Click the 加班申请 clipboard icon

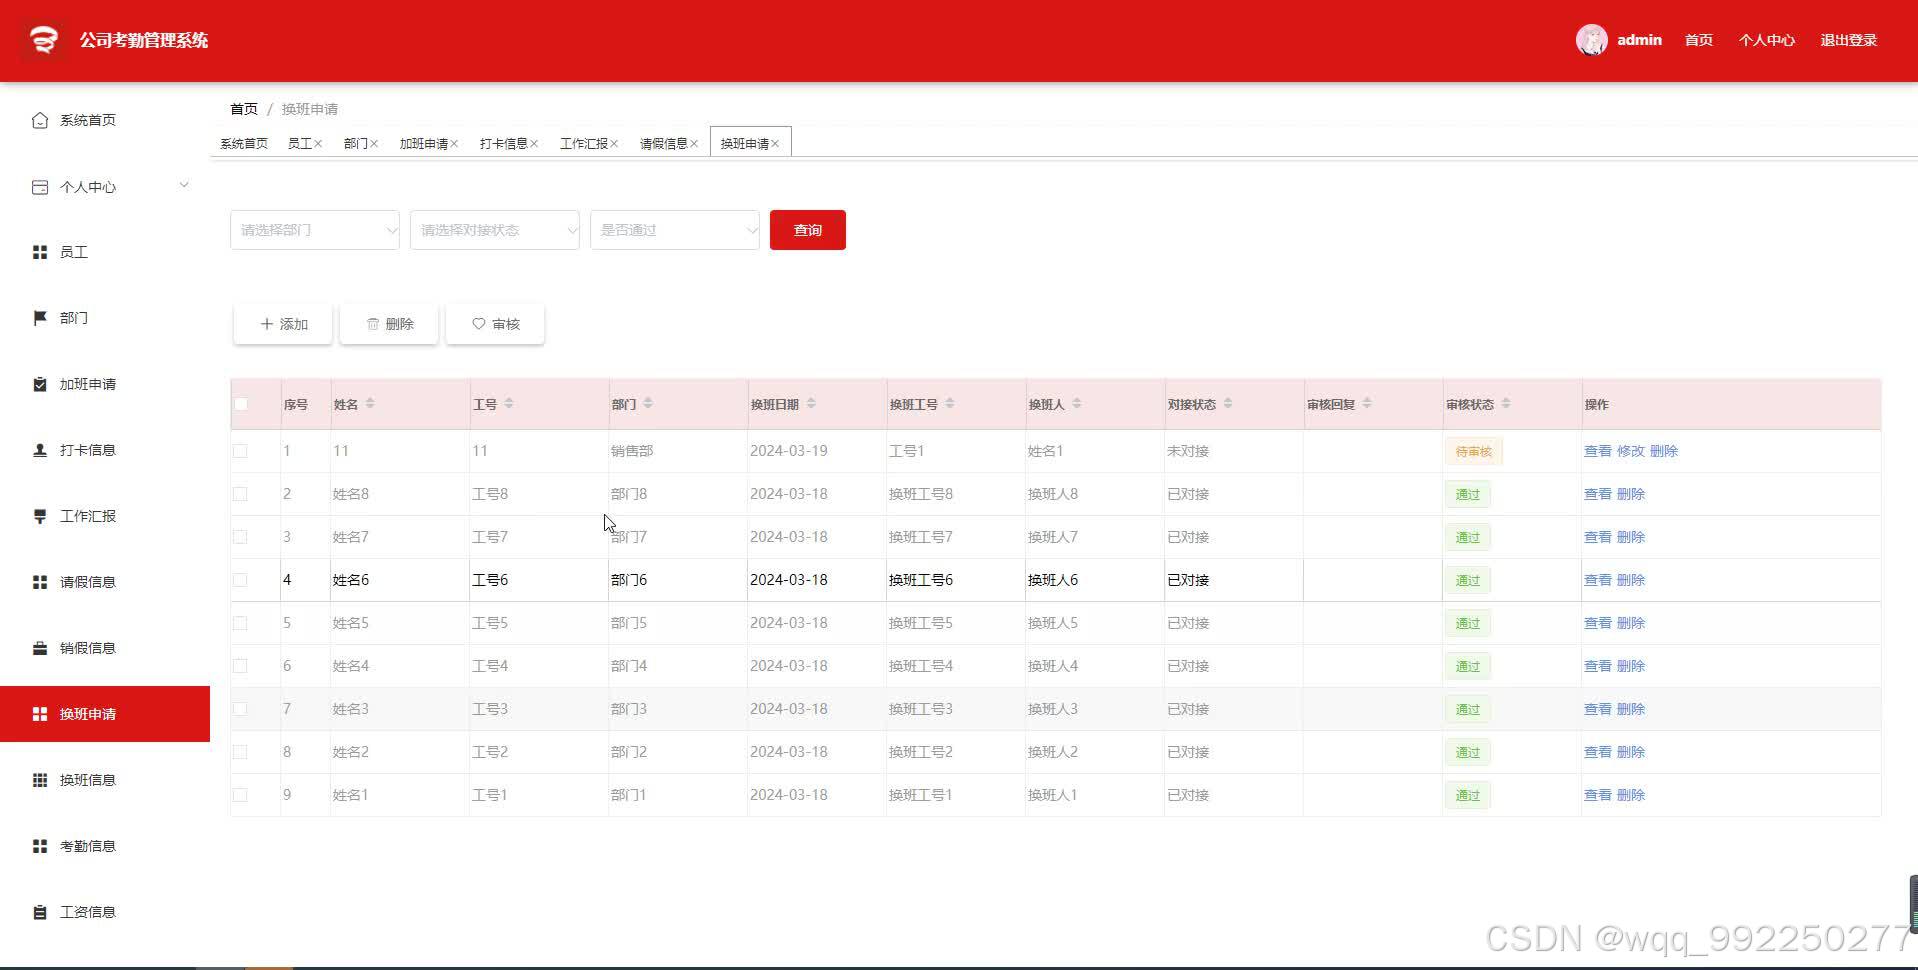tap(40, 384)
